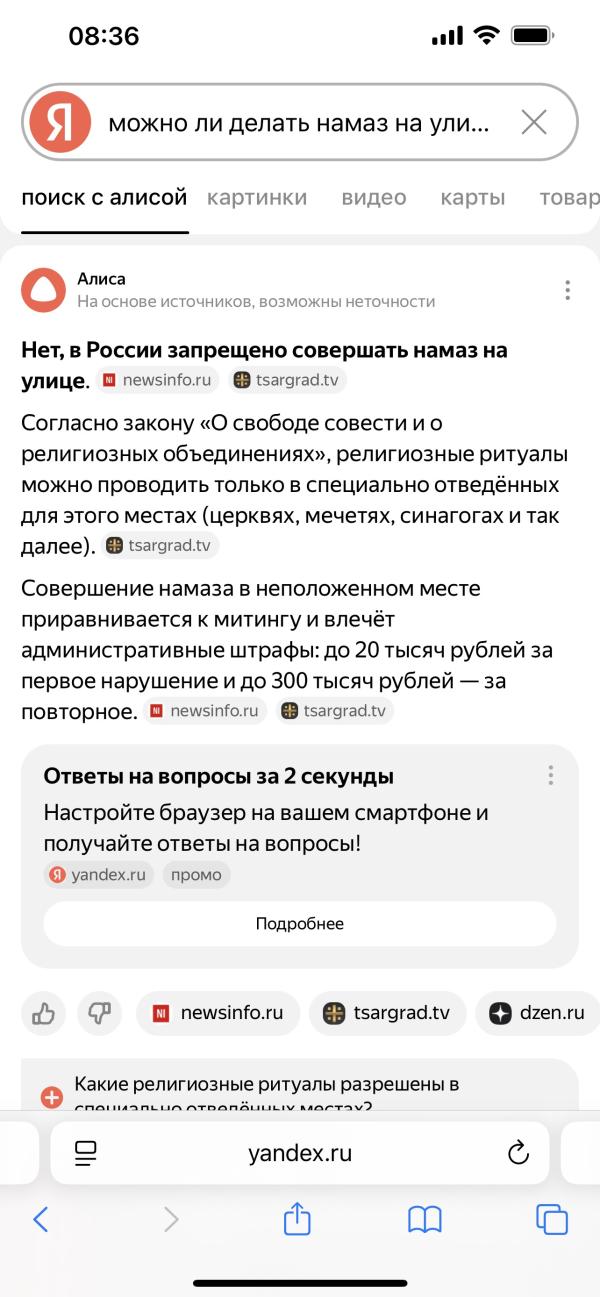Screen dimensions: 600x1297
Task: Open the Safari share sheet
Action: 297,1219
